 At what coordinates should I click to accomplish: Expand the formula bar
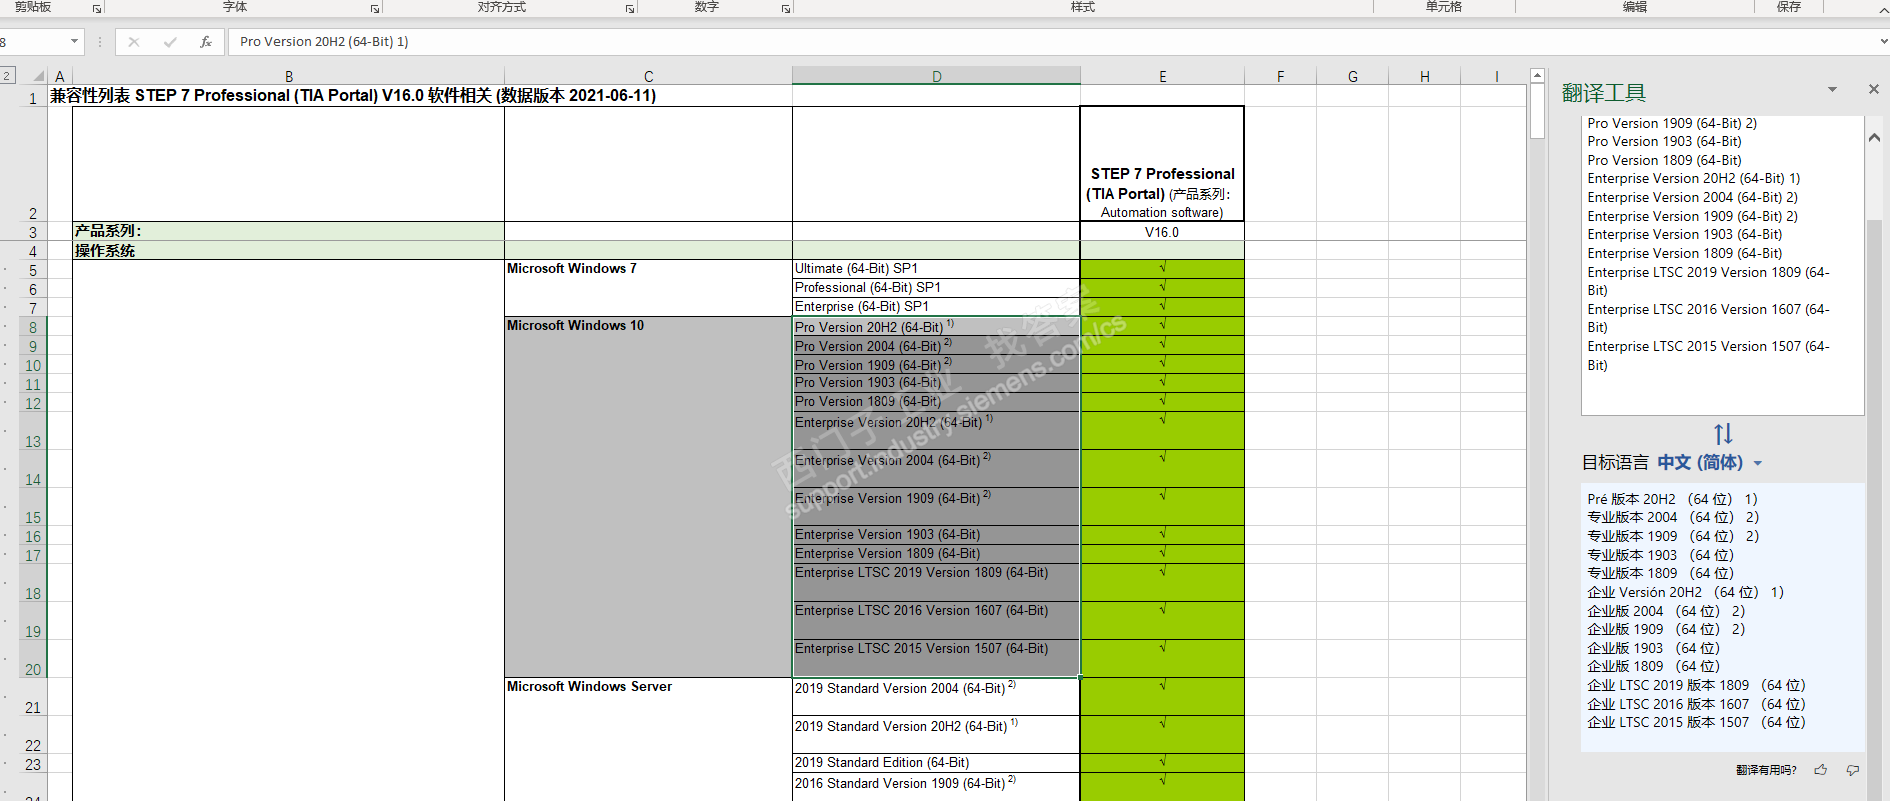click(x=1883, y=42)
